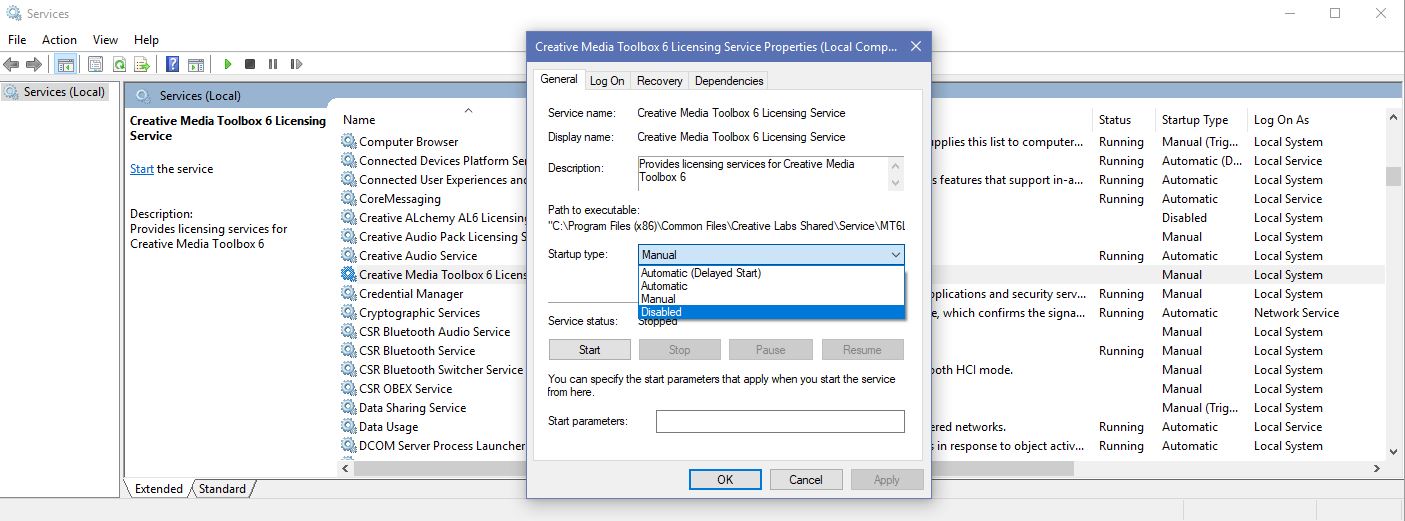This screenshot has width=1405, height=521.
Task: Switch to the Dependencies tab
Action: click(729, 81)
